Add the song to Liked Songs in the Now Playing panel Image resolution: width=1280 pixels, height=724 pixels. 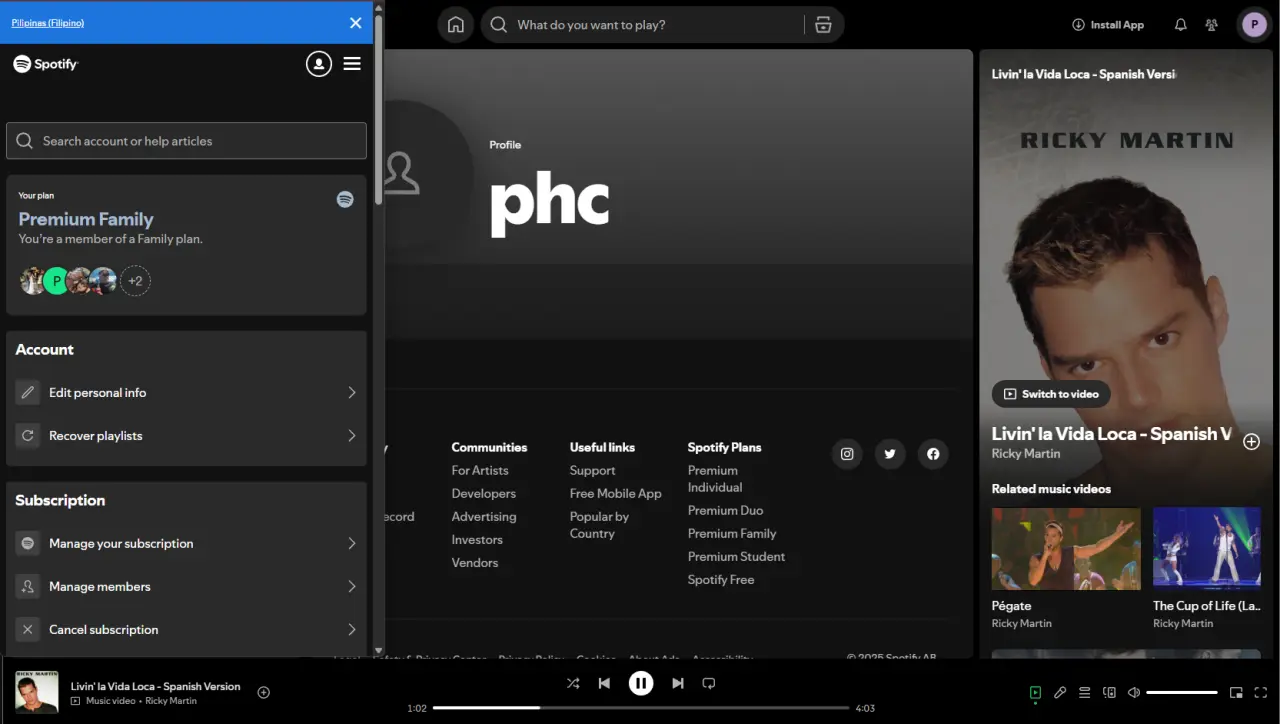(1251, 442)
